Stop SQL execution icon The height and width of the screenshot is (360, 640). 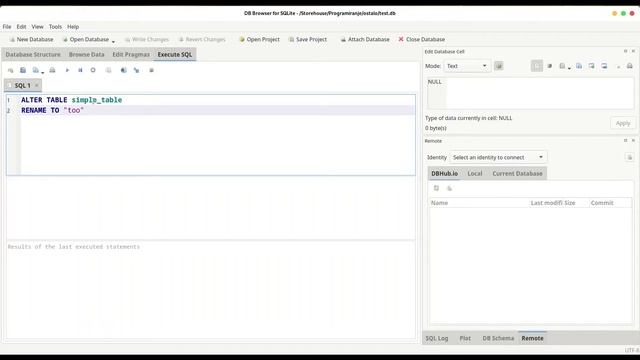[x=93, y=70]
